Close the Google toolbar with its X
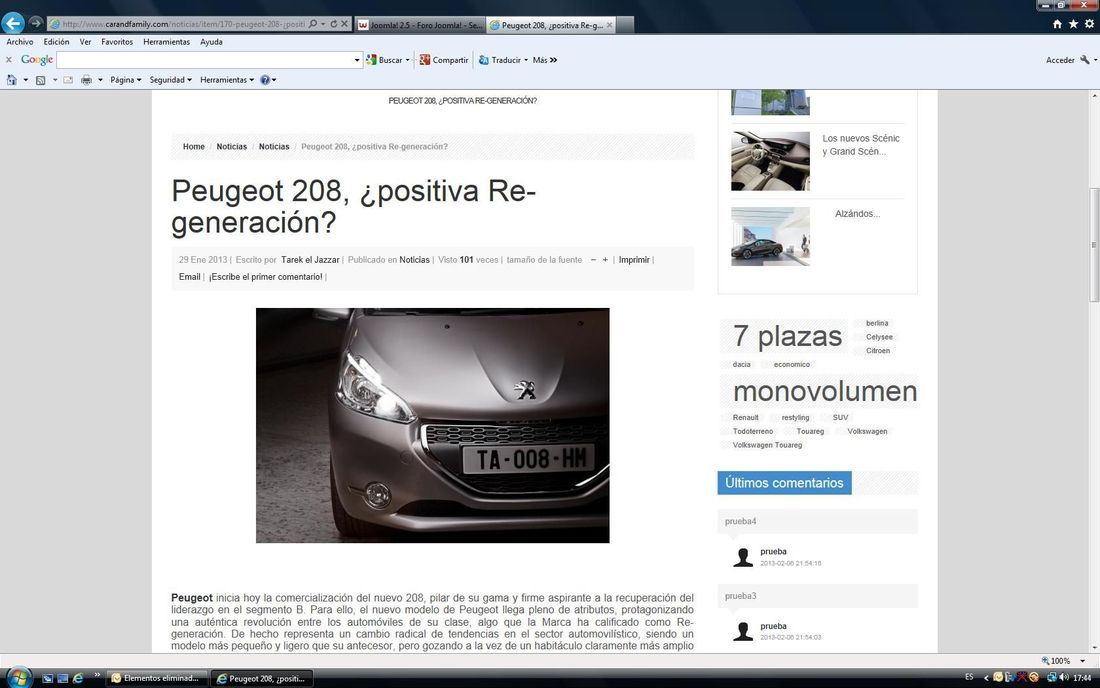This screenshot has height=688, width=1100. pos(9,60)
